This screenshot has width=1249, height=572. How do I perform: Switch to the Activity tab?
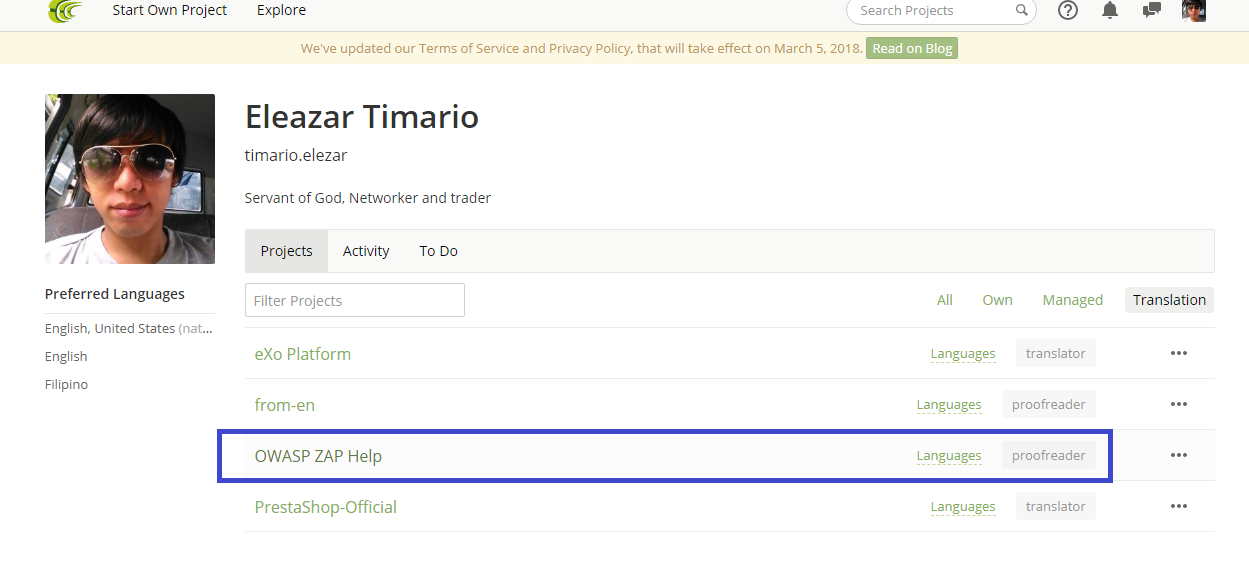[x=366, y=251]
